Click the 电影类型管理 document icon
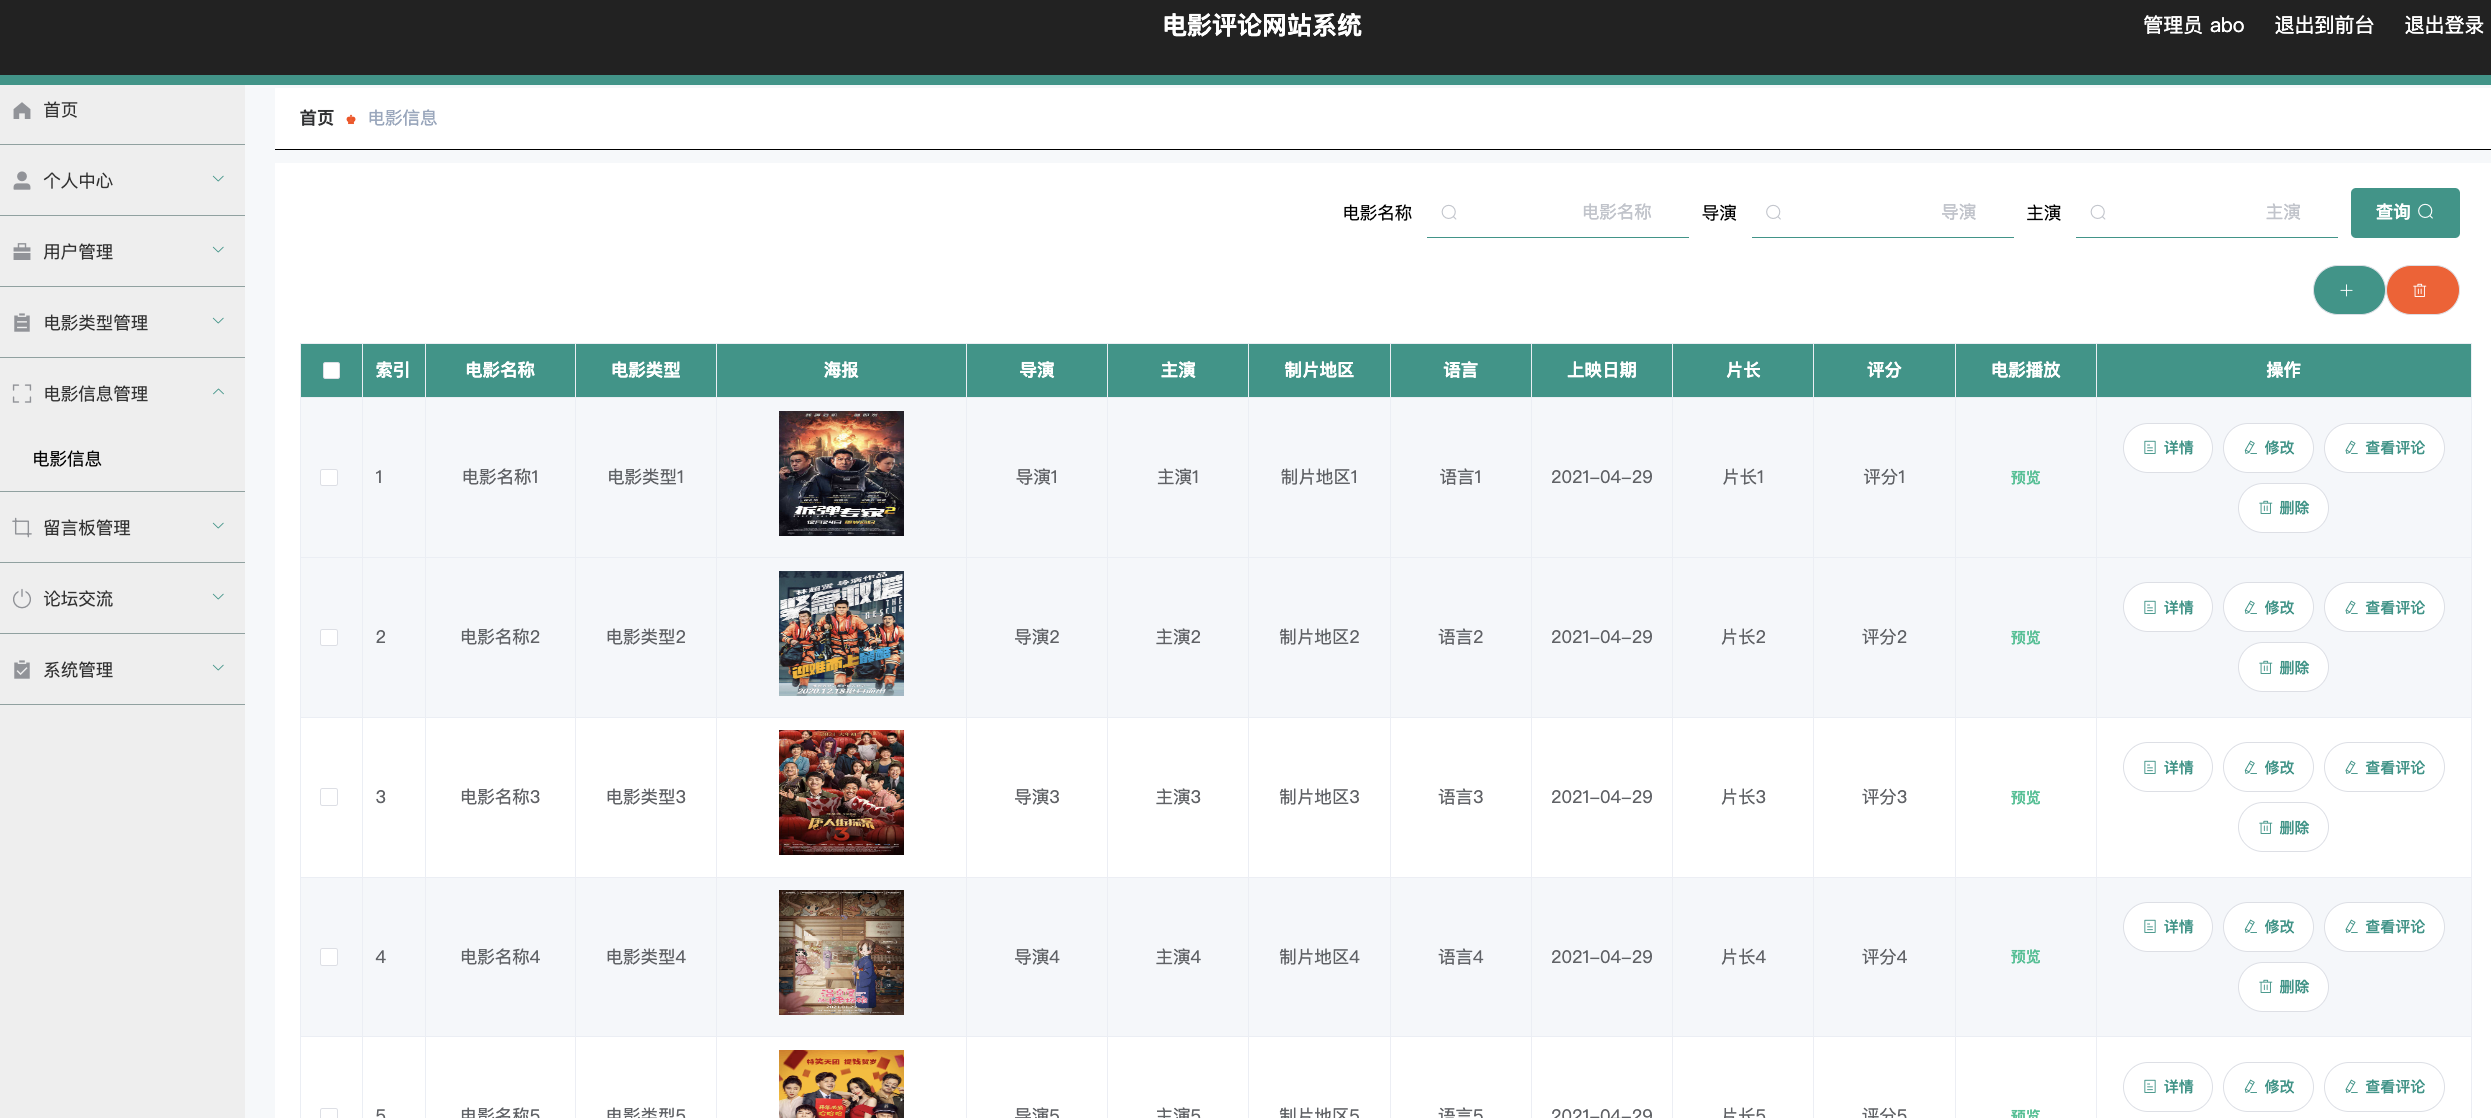This screenshot has height=1118, width=2491. [21, 322]
